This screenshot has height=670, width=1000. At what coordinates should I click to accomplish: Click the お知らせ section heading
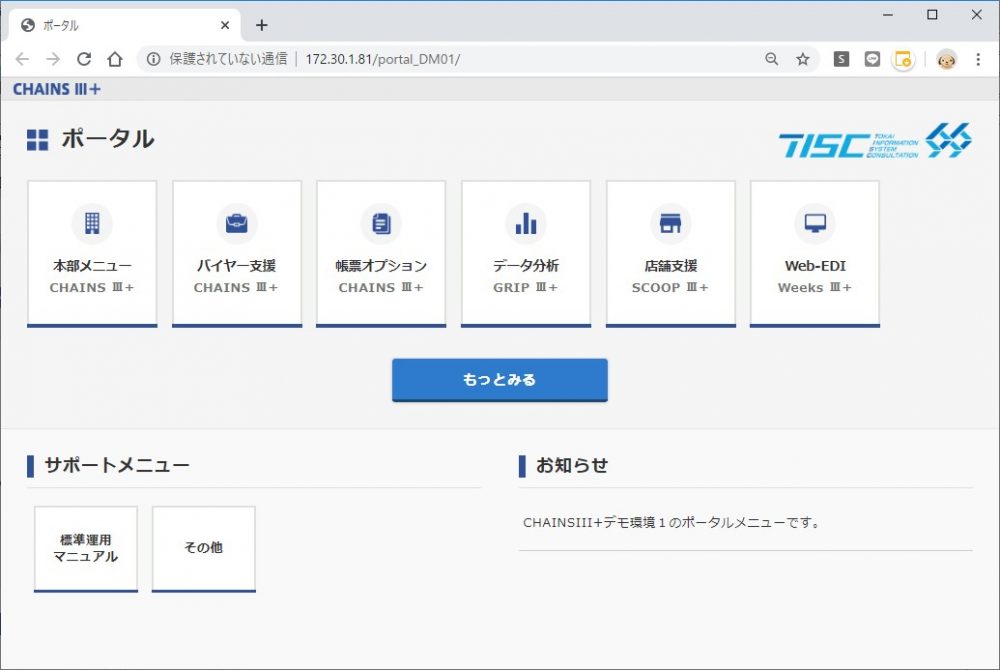[572, 465]
